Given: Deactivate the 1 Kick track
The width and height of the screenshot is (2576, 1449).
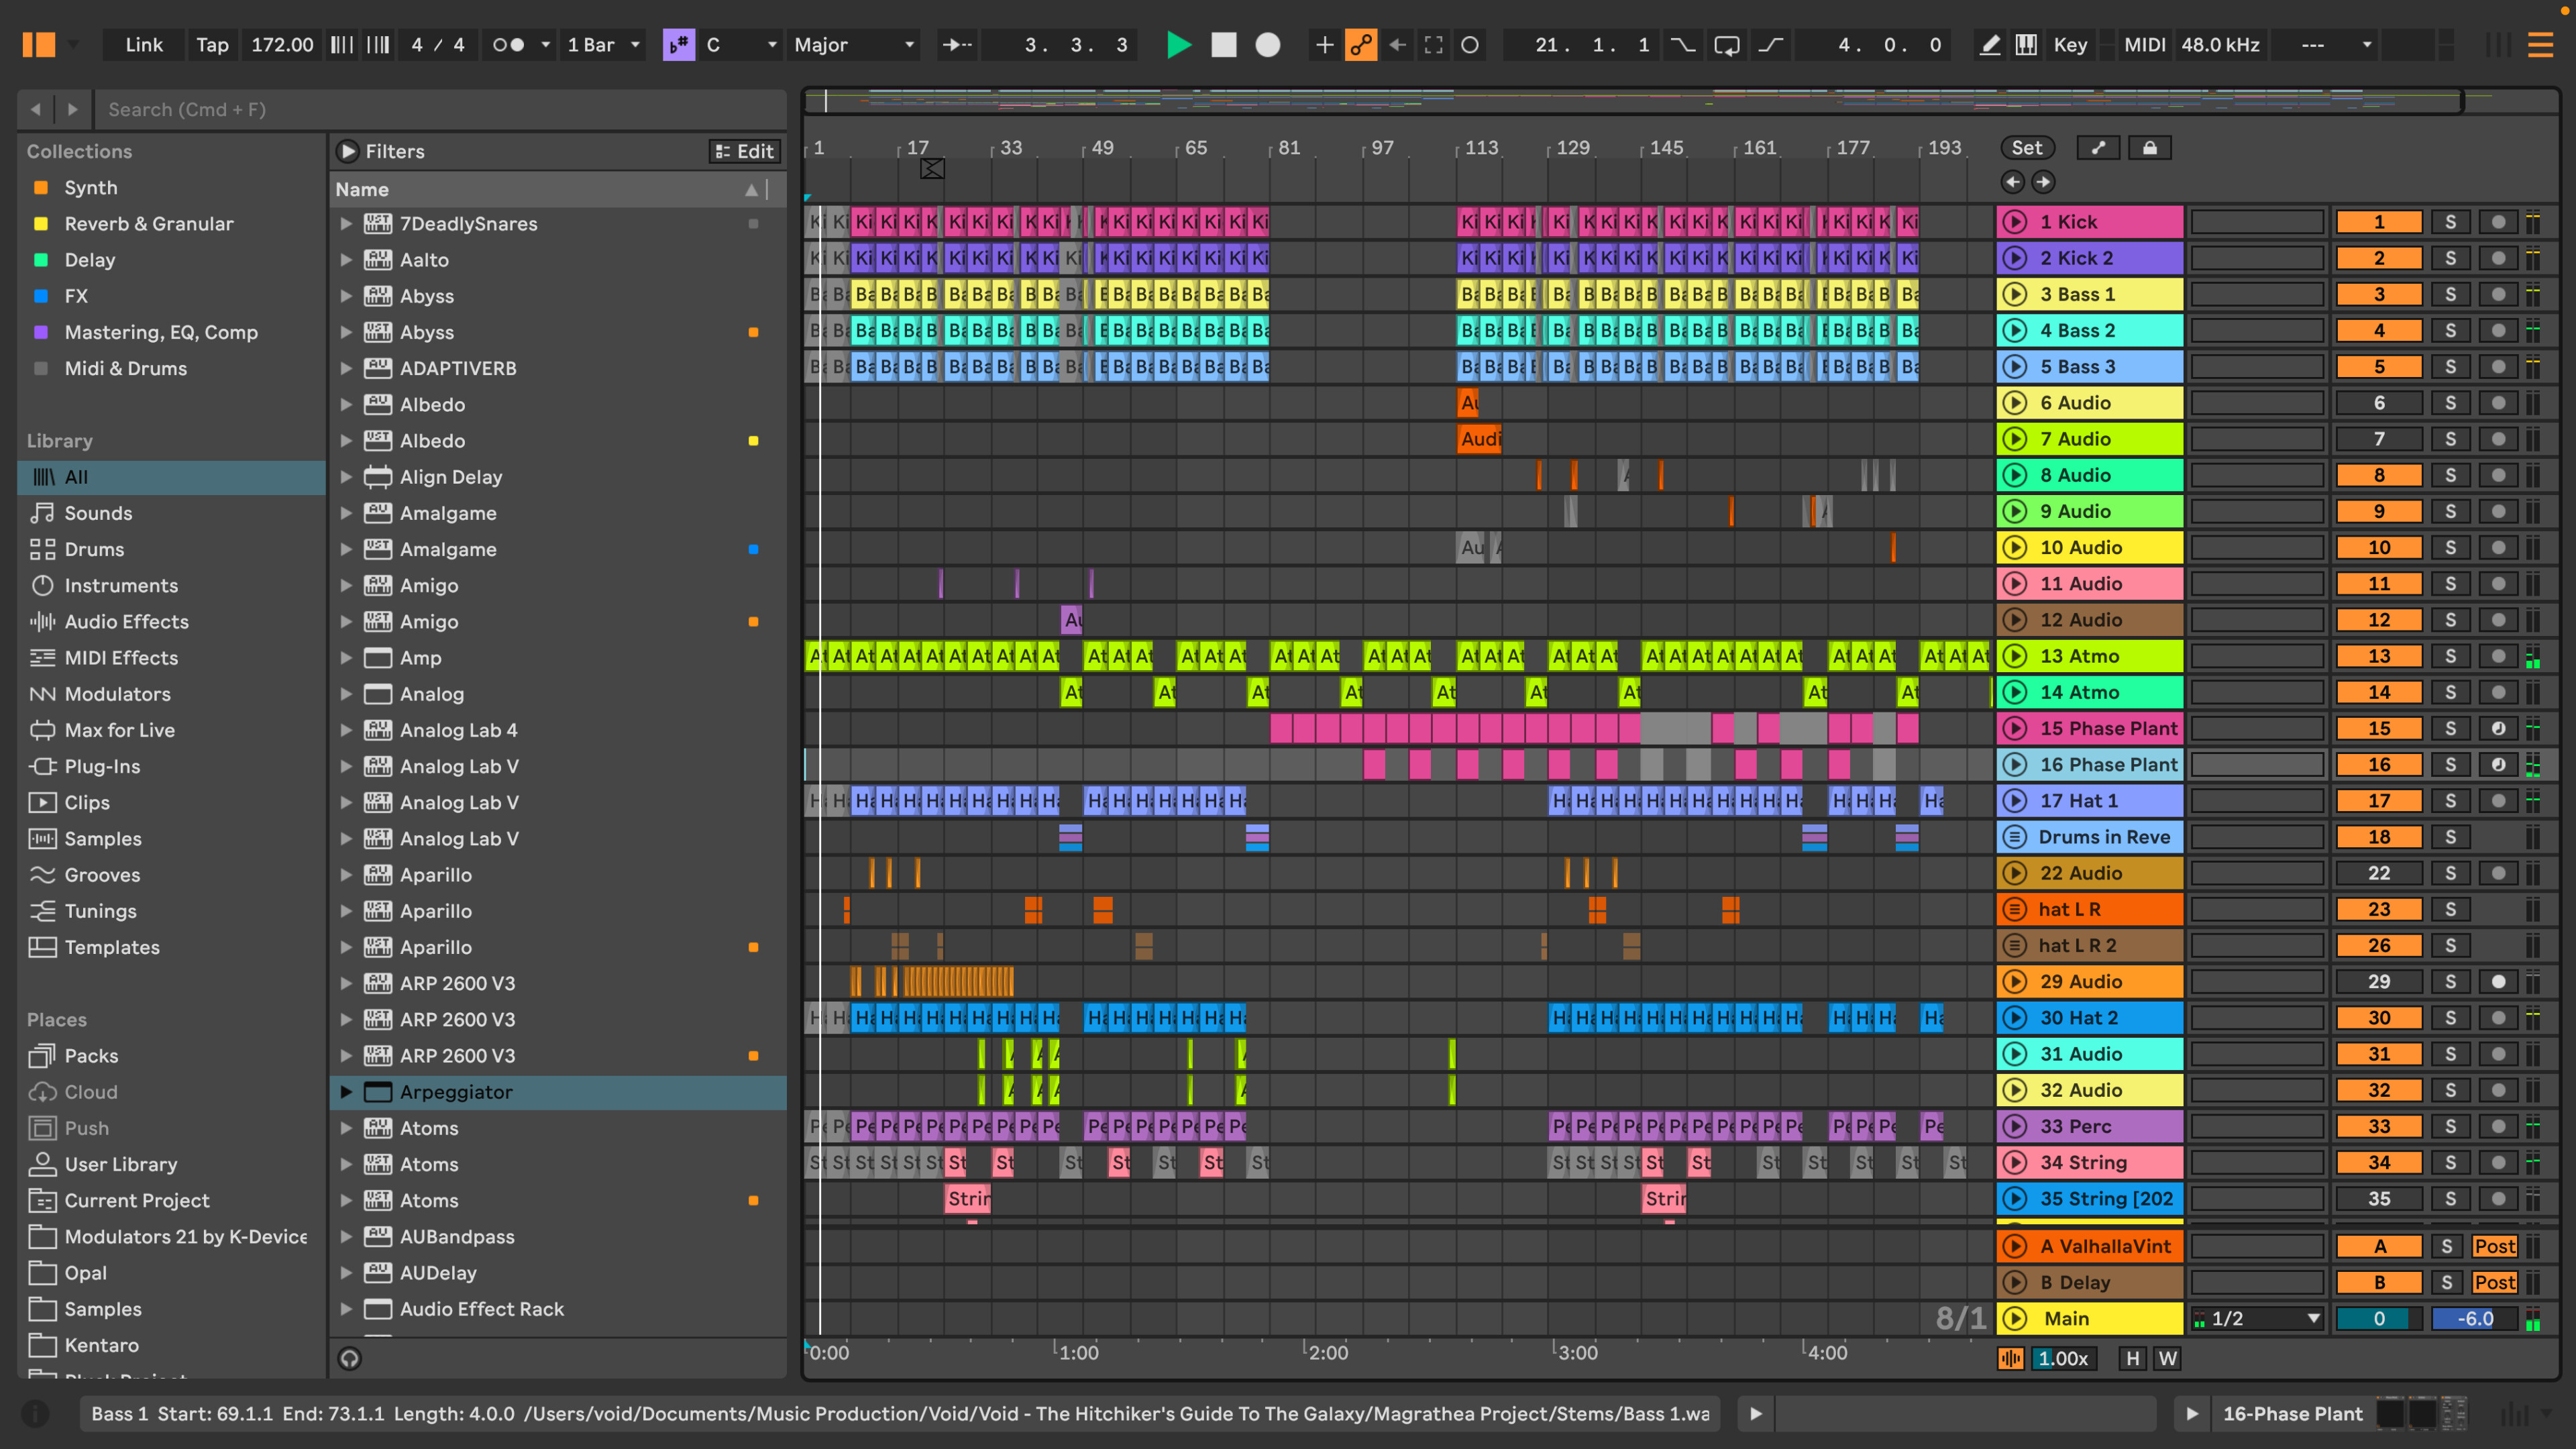Looking at the screenshot, I should tap(2379, 222).
